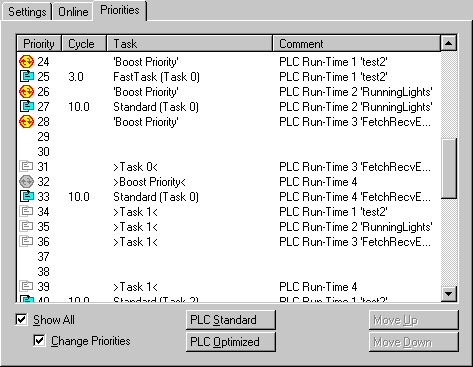
Task: Click the Comment column header
Action: click(357, 44)
